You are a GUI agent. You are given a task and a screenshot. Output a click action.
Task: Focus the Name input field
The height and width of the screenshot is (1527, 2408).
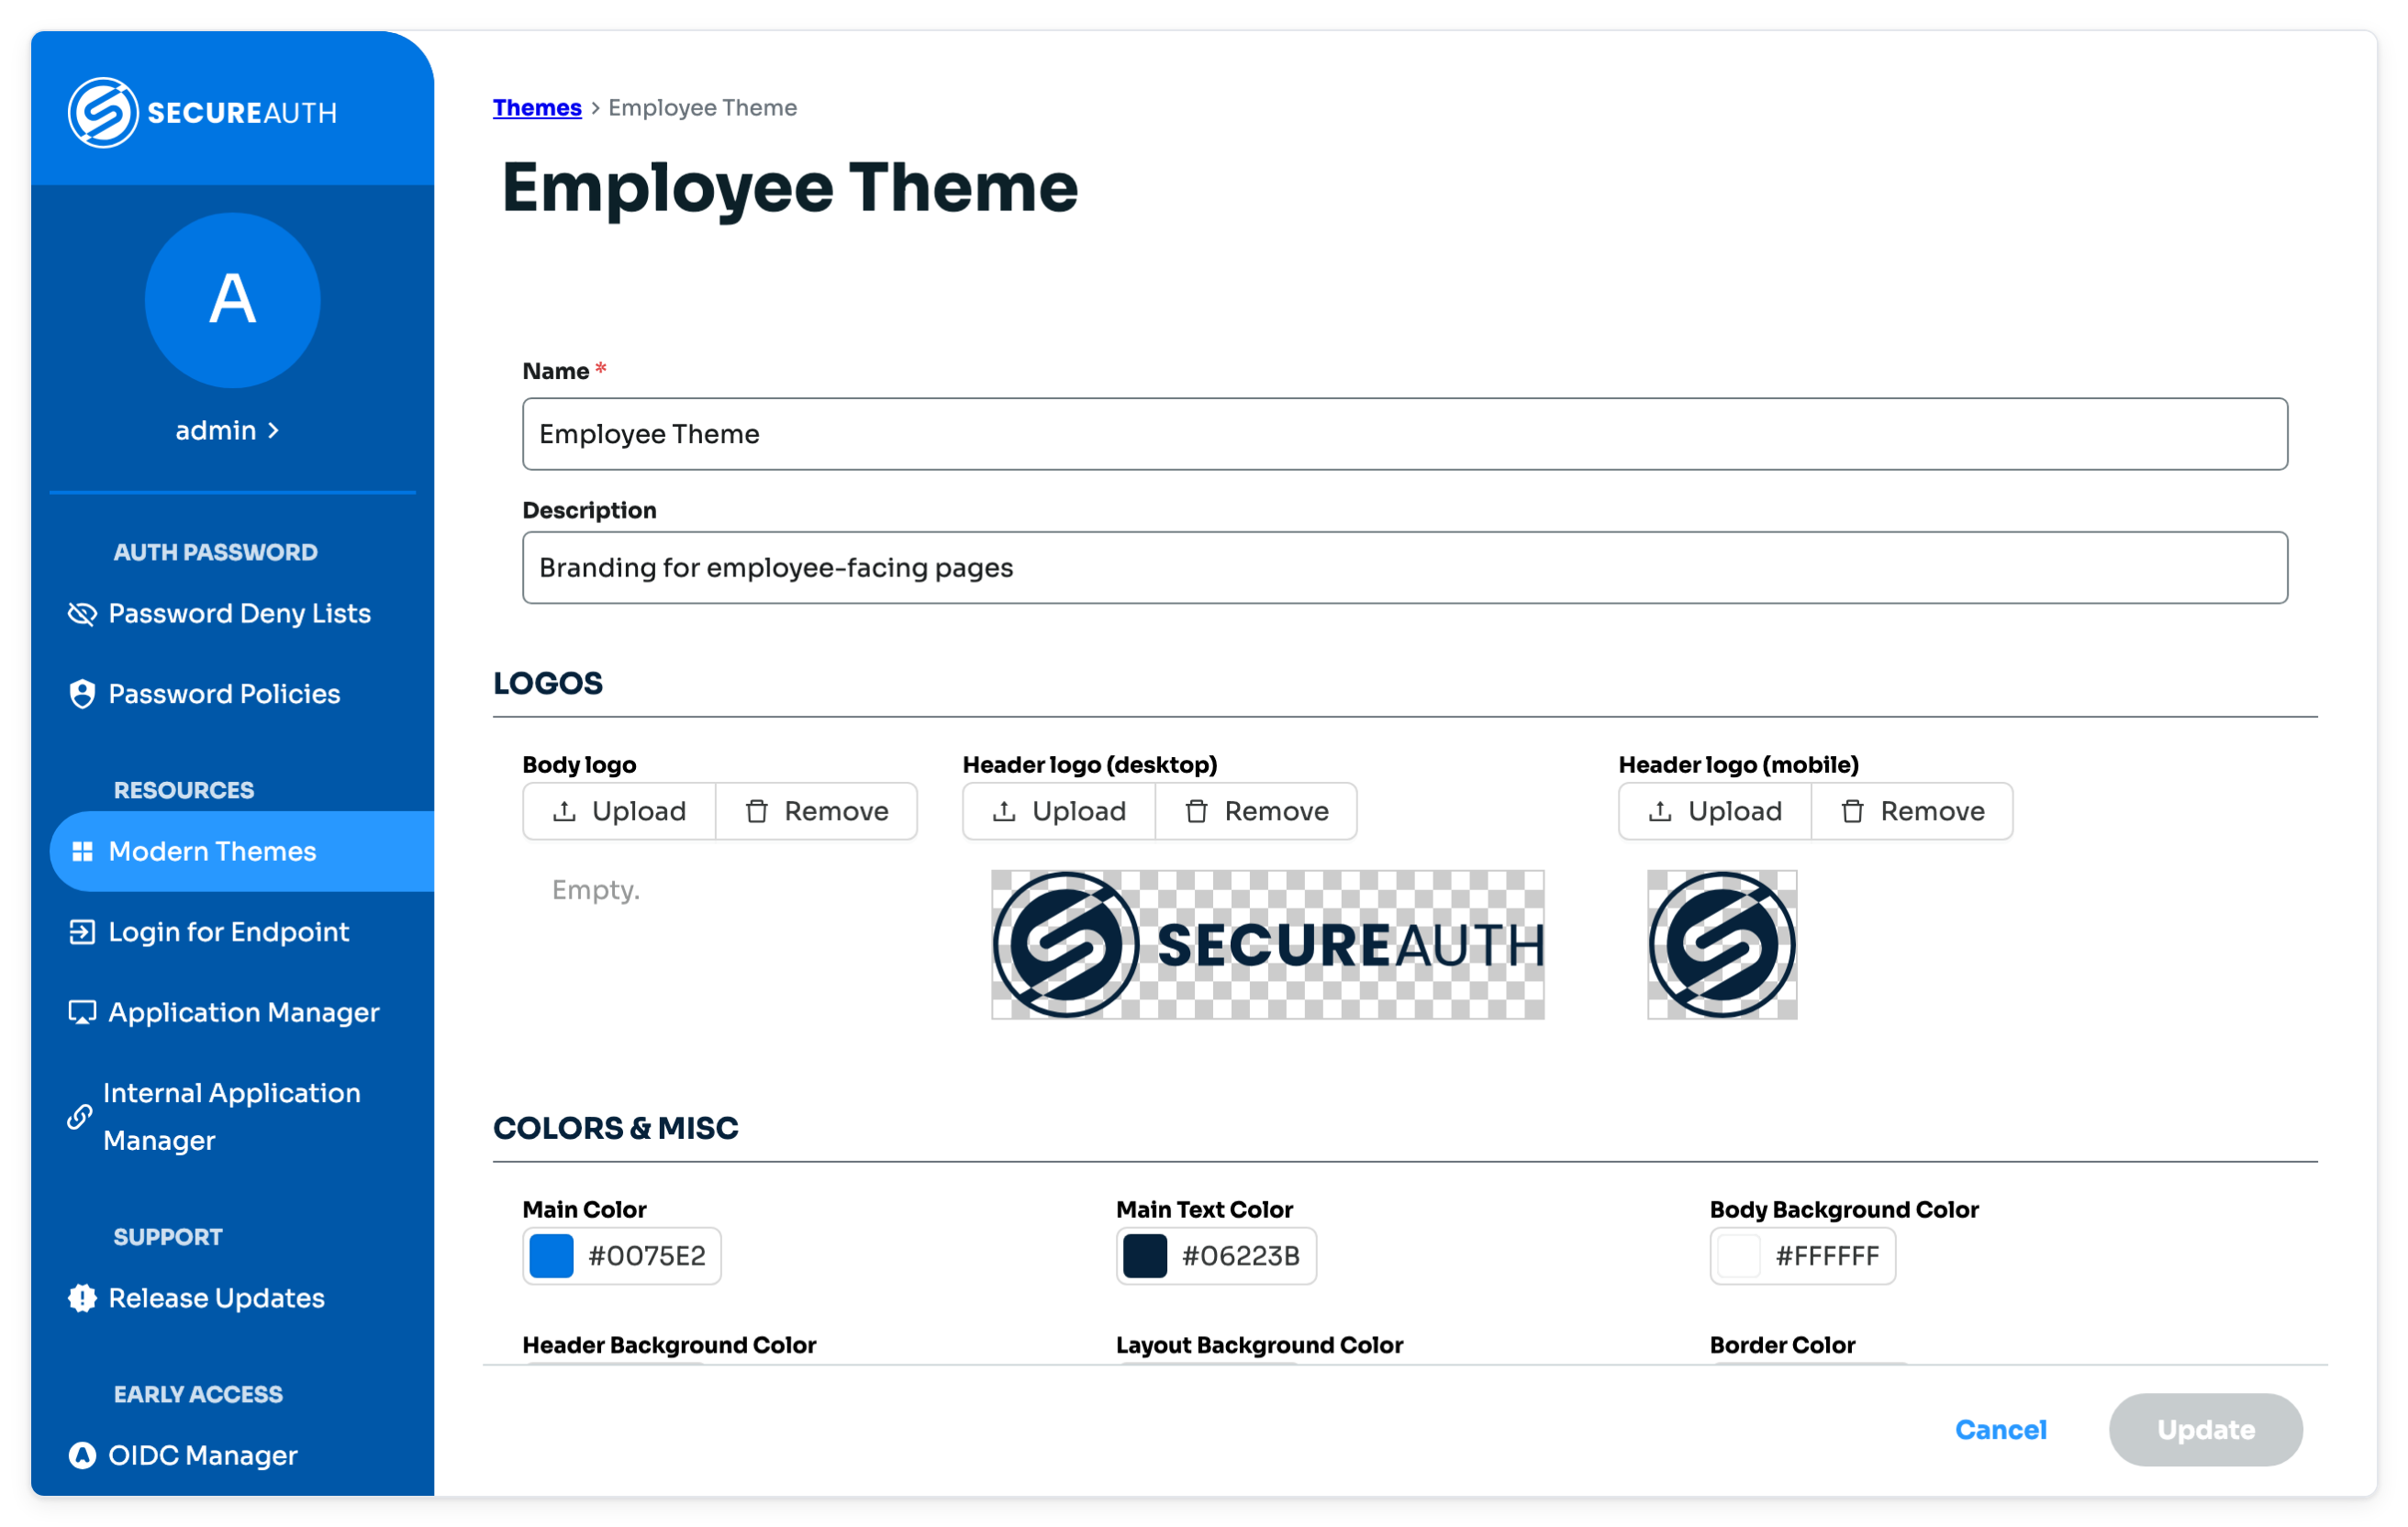click(1405, 434)
